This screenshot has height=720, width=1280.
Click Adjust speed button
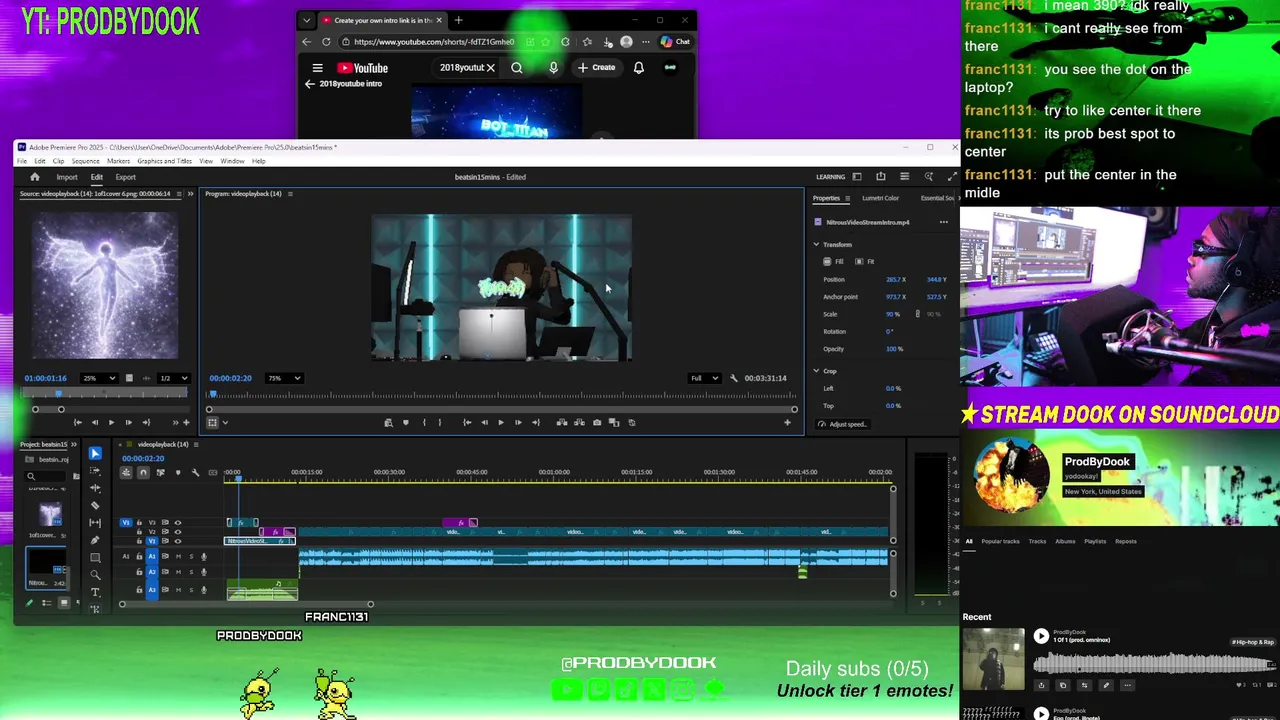(x=842, y=424)
